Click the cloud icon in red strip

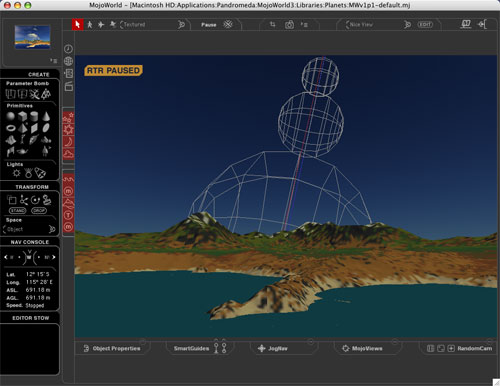[68, 154]
